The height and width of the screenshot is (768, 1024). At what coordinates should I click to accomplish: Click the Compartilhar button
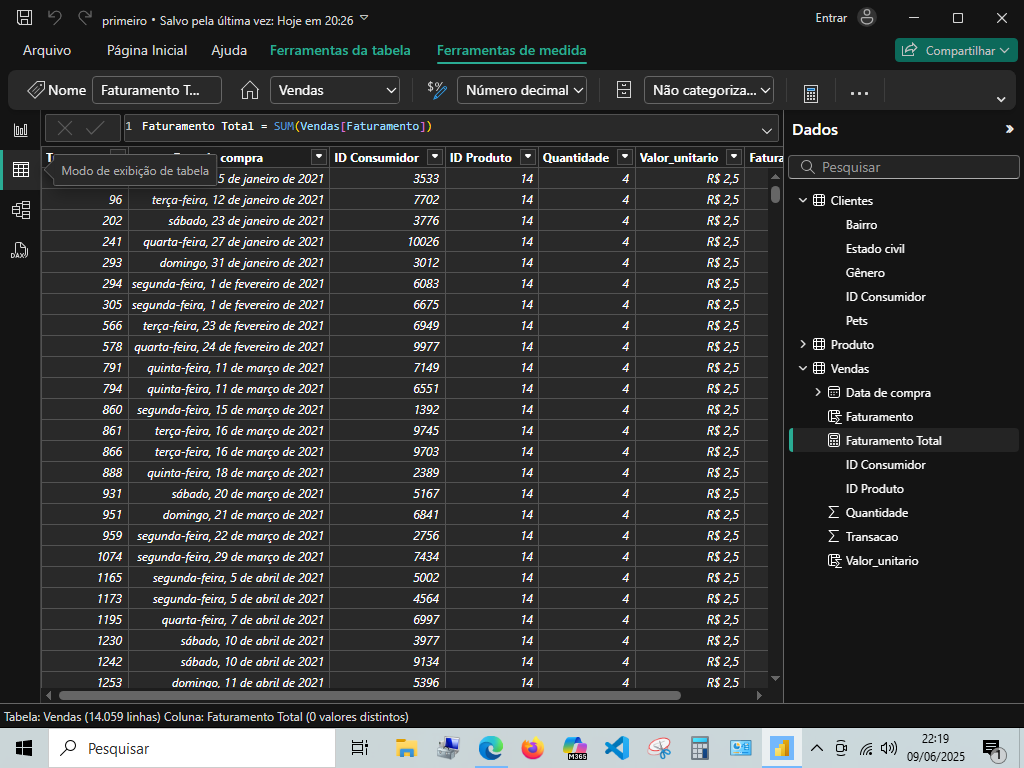pyautogui.click(x=956, y=50)
